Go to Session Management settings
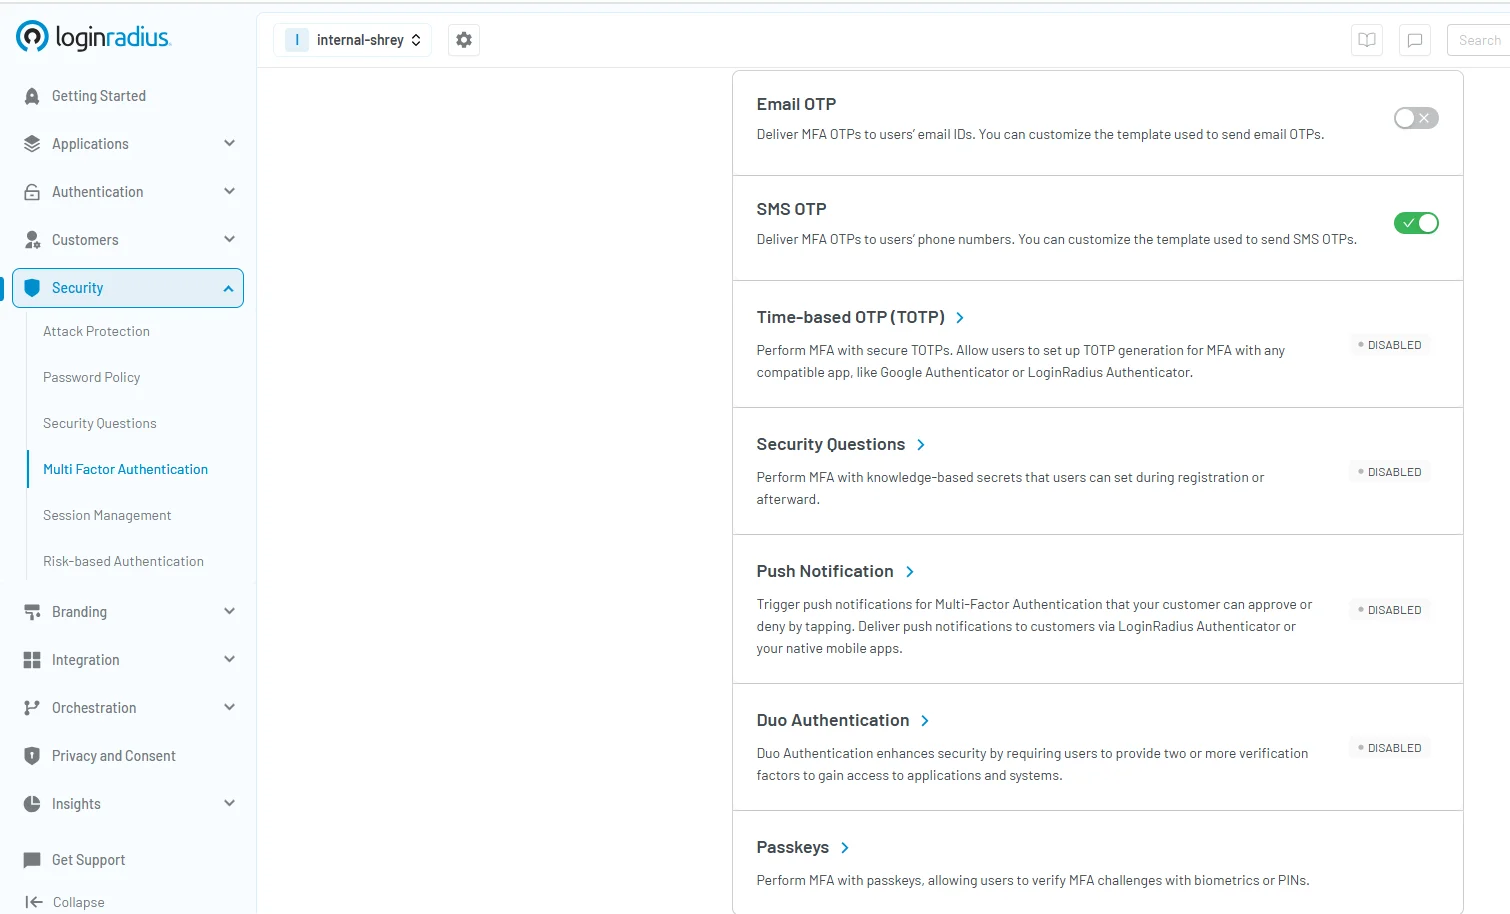This screenshot has height=914, width=1510. [107, 516]
